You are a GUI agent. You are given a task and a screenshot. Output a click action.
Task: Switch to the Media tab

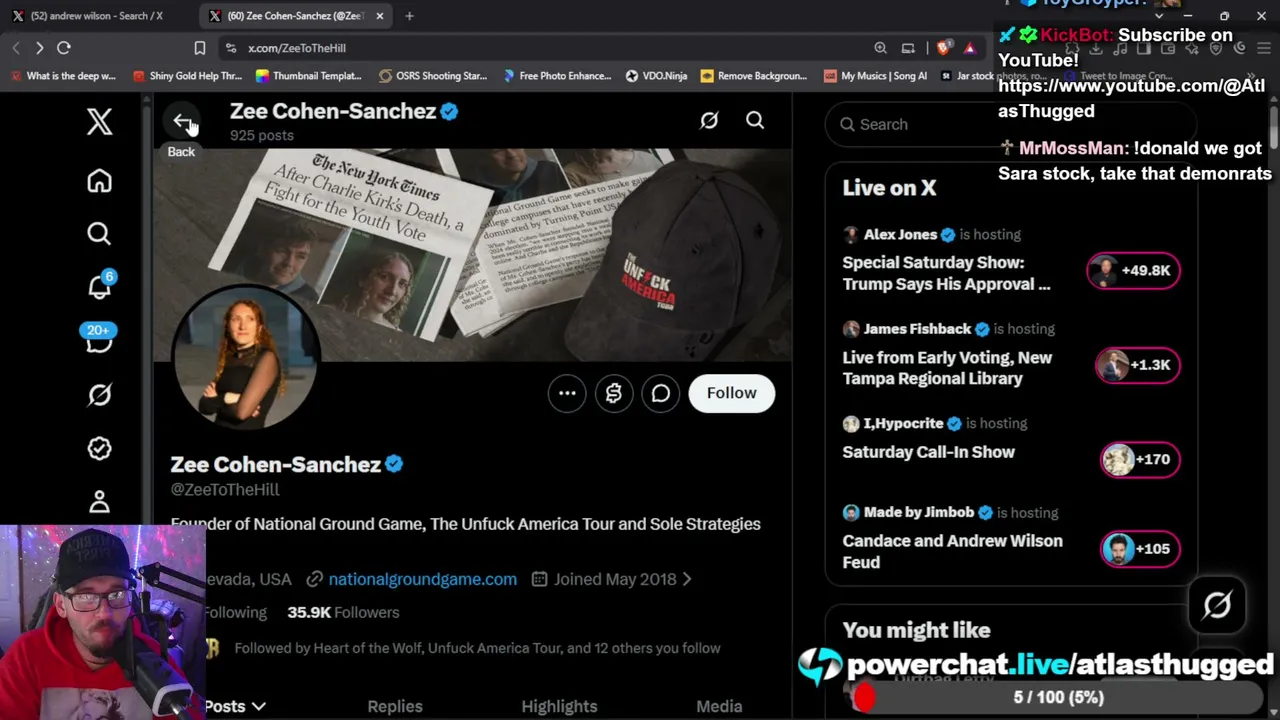719,706
